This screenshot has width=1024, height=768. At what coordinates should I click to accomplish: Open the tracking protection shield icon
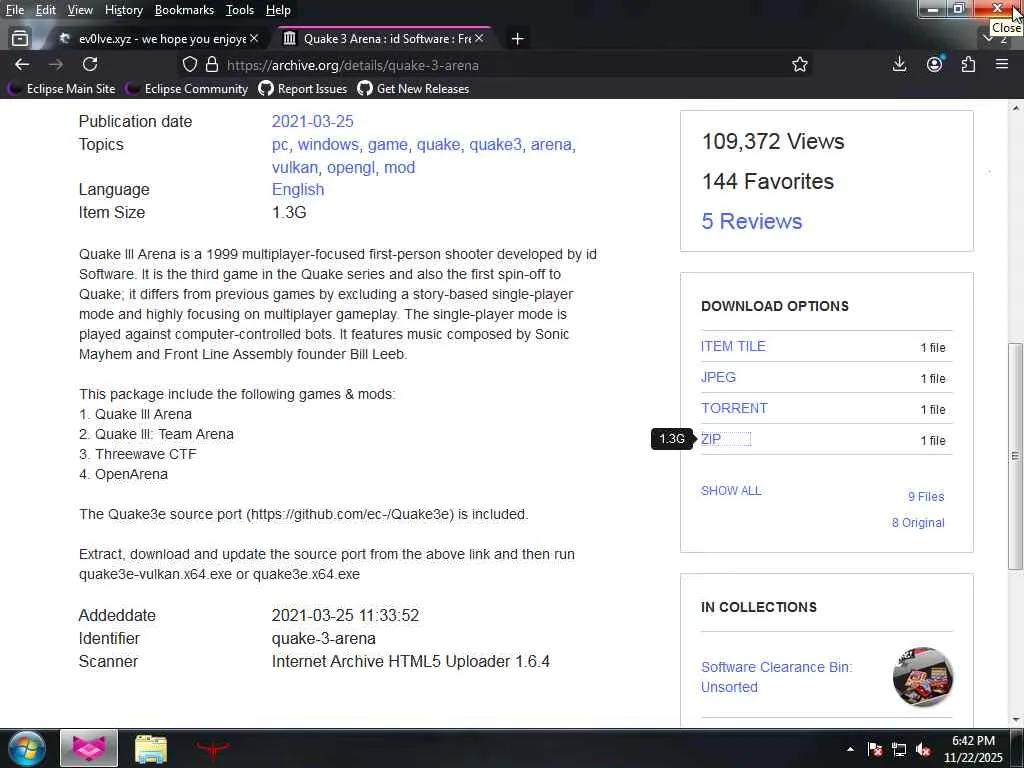tap(189, 65)
